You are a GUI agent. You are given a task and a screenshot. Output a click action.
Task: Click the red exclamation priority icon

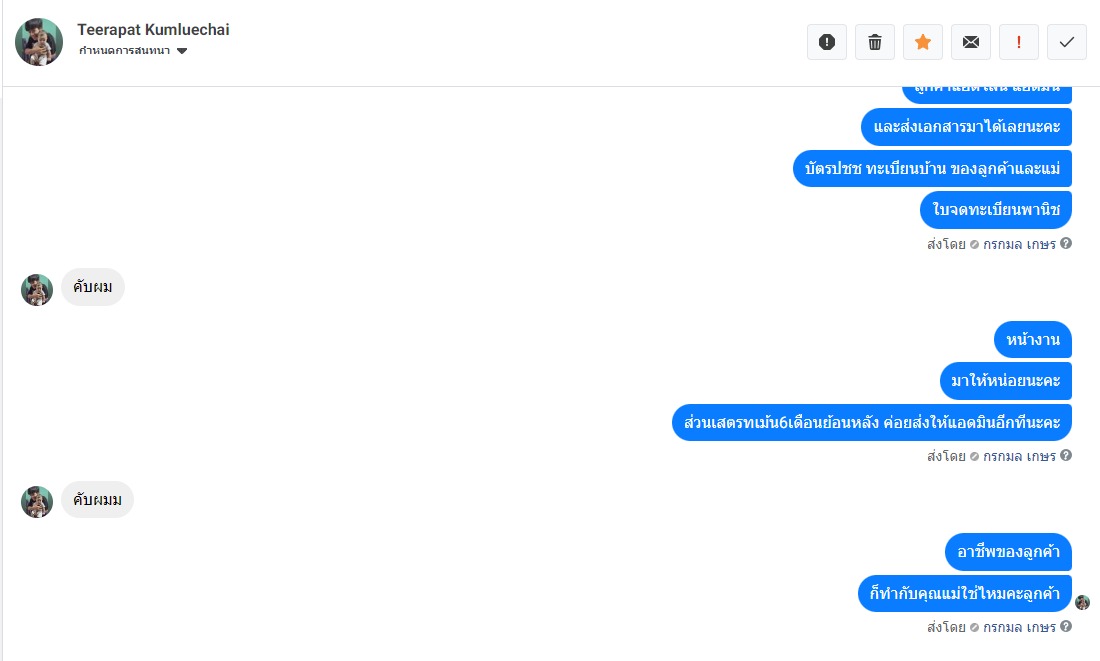pyautogui.click(x=1019, y=42)
